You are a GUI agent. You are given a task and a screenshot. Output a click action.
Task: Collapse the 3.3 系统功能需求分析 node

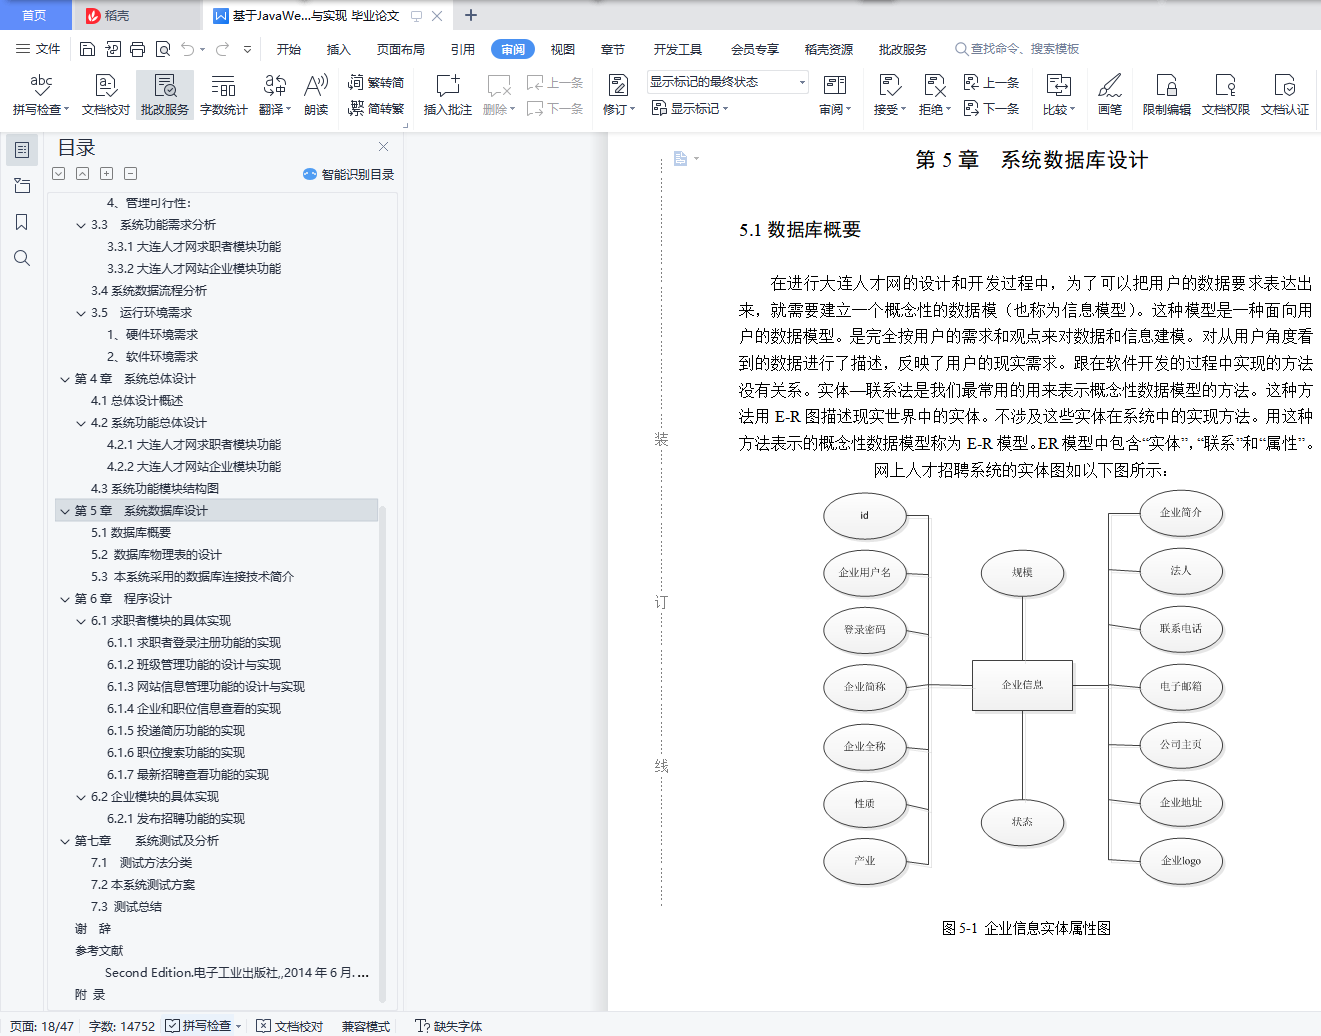pyautogui.click(x=81, y=225)
